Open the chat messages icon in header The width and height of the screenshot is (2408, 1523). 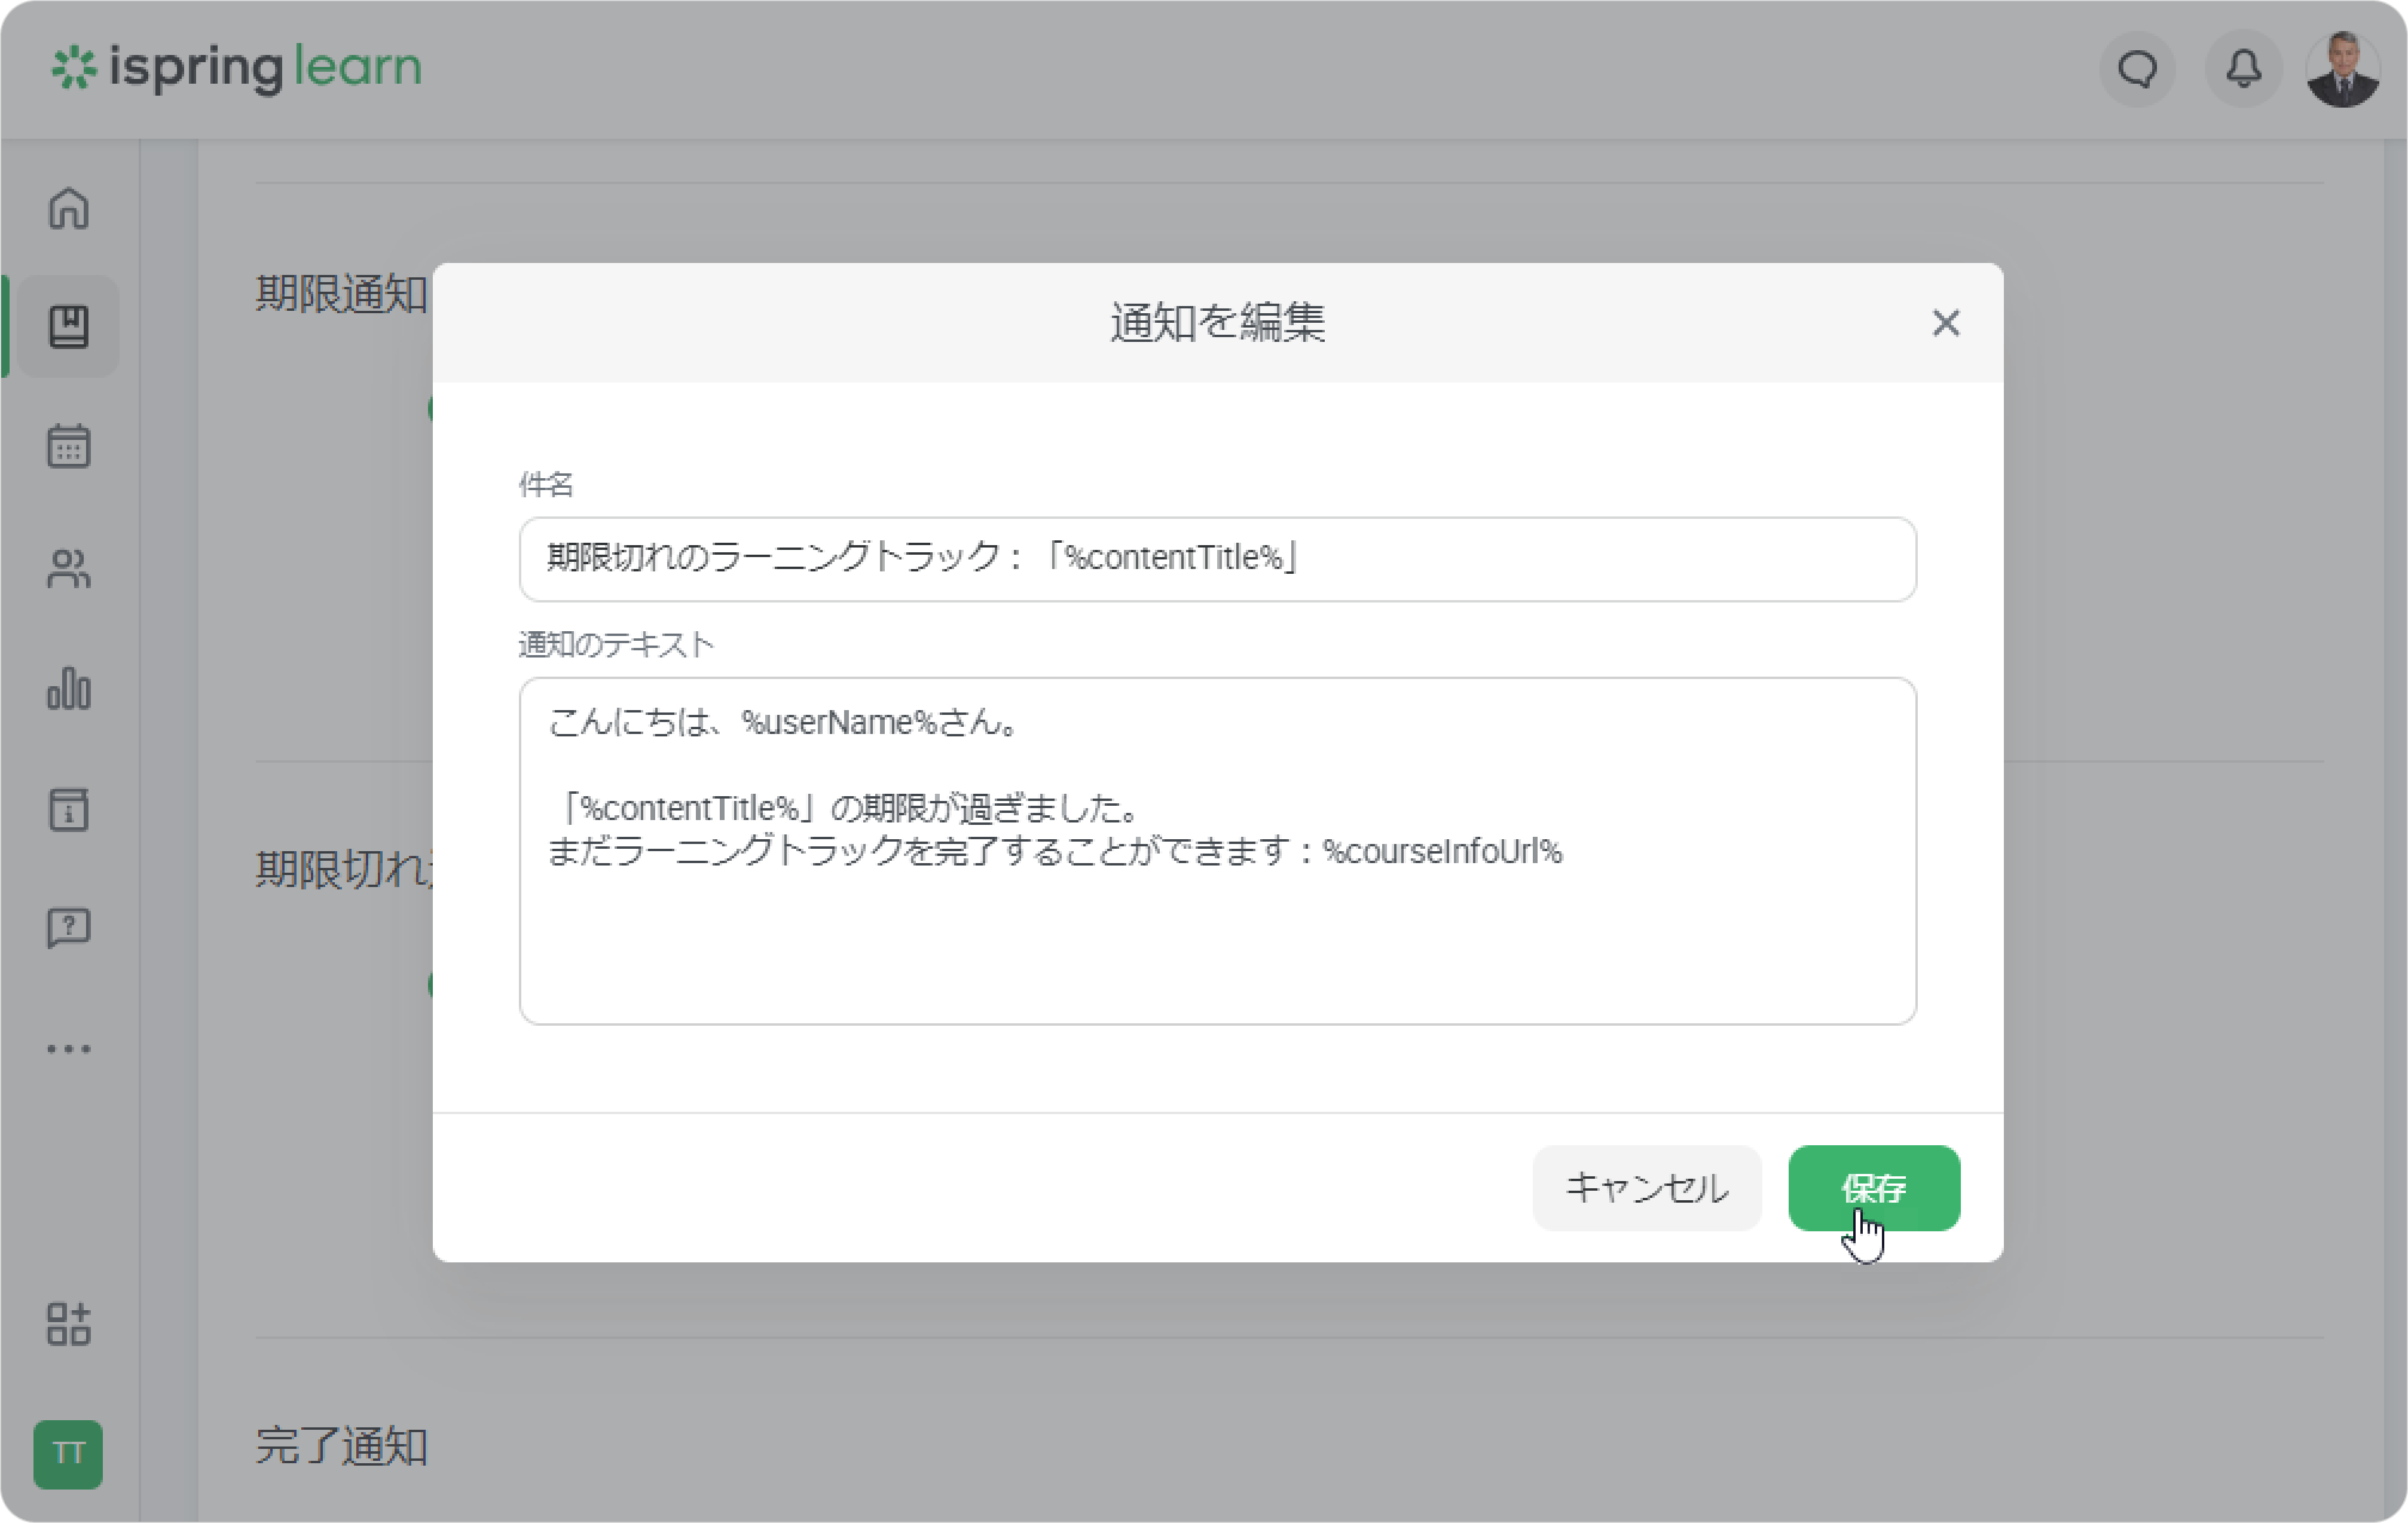pos(2137,69)
